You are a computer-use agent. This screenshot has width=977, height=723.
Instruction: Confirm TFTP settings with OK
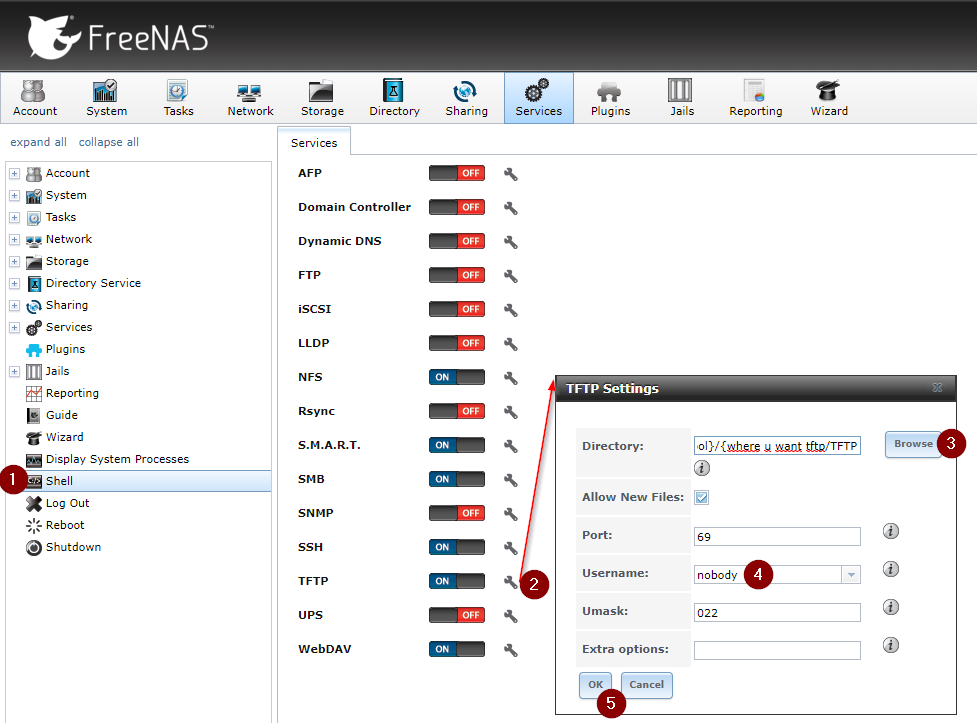[x=596, y=684]
